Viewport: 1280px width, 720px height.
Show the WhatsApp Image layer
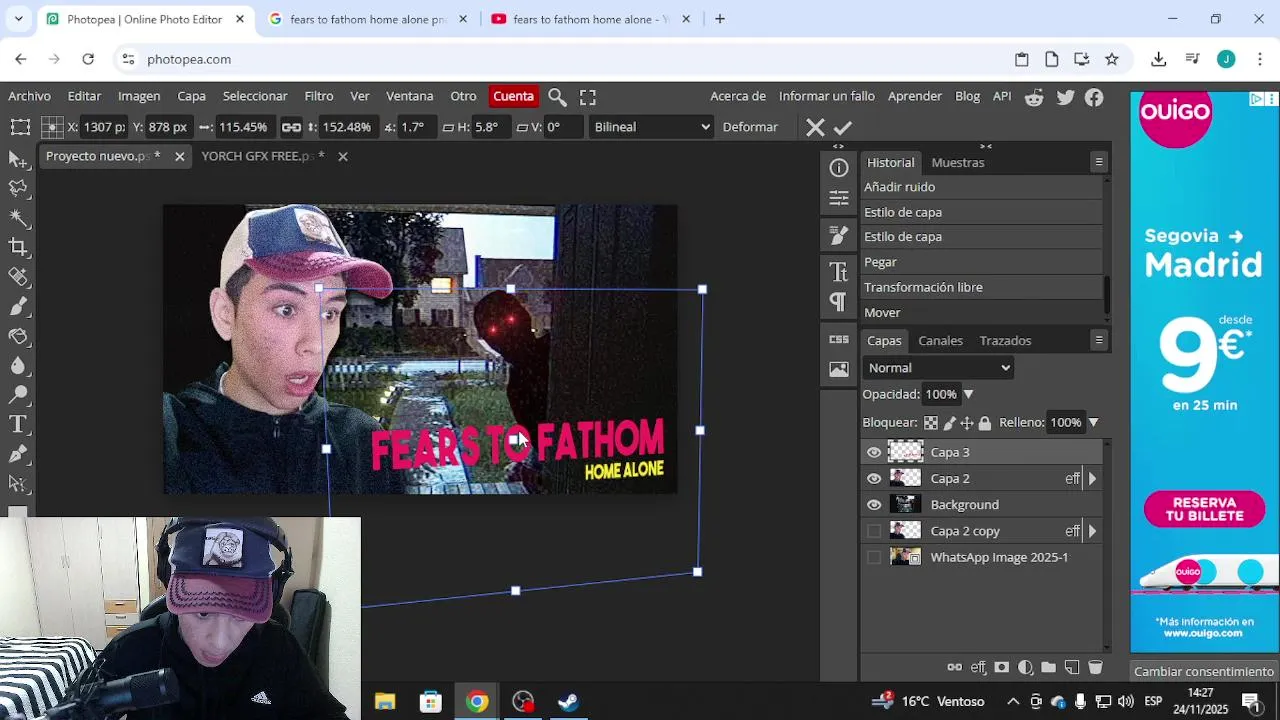[x=874, y=557]
